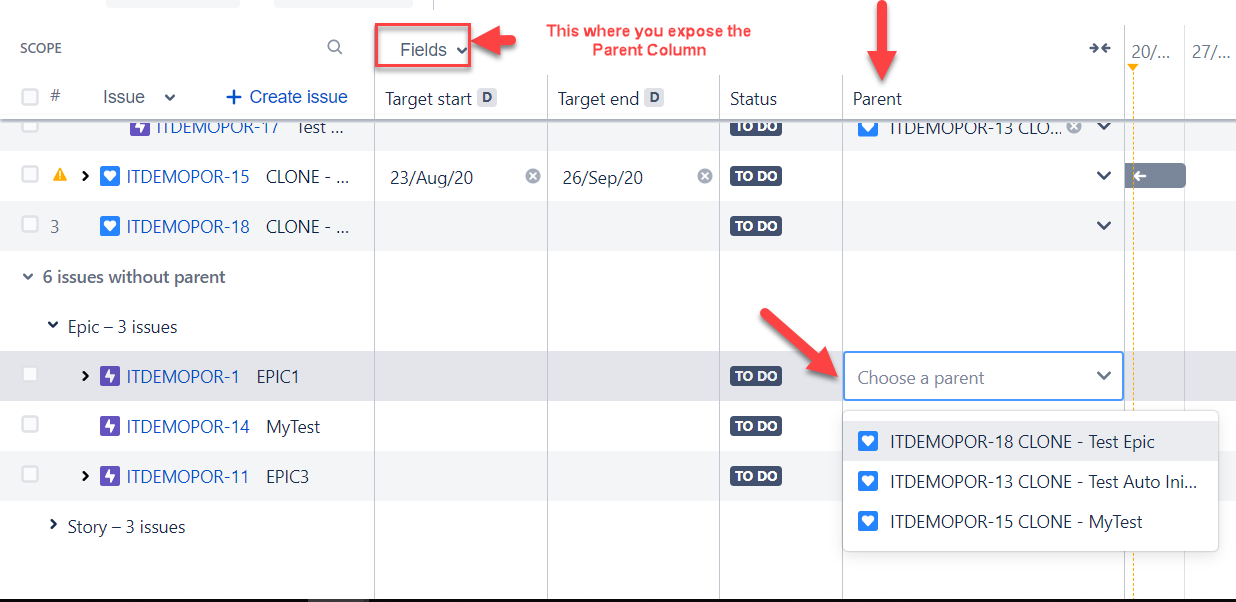Remove parent ITDEMOPOR-13 via its x icon
The height and width of the screenshot is (602, 1236).
pyautogui.click(x=1075, y=127)
